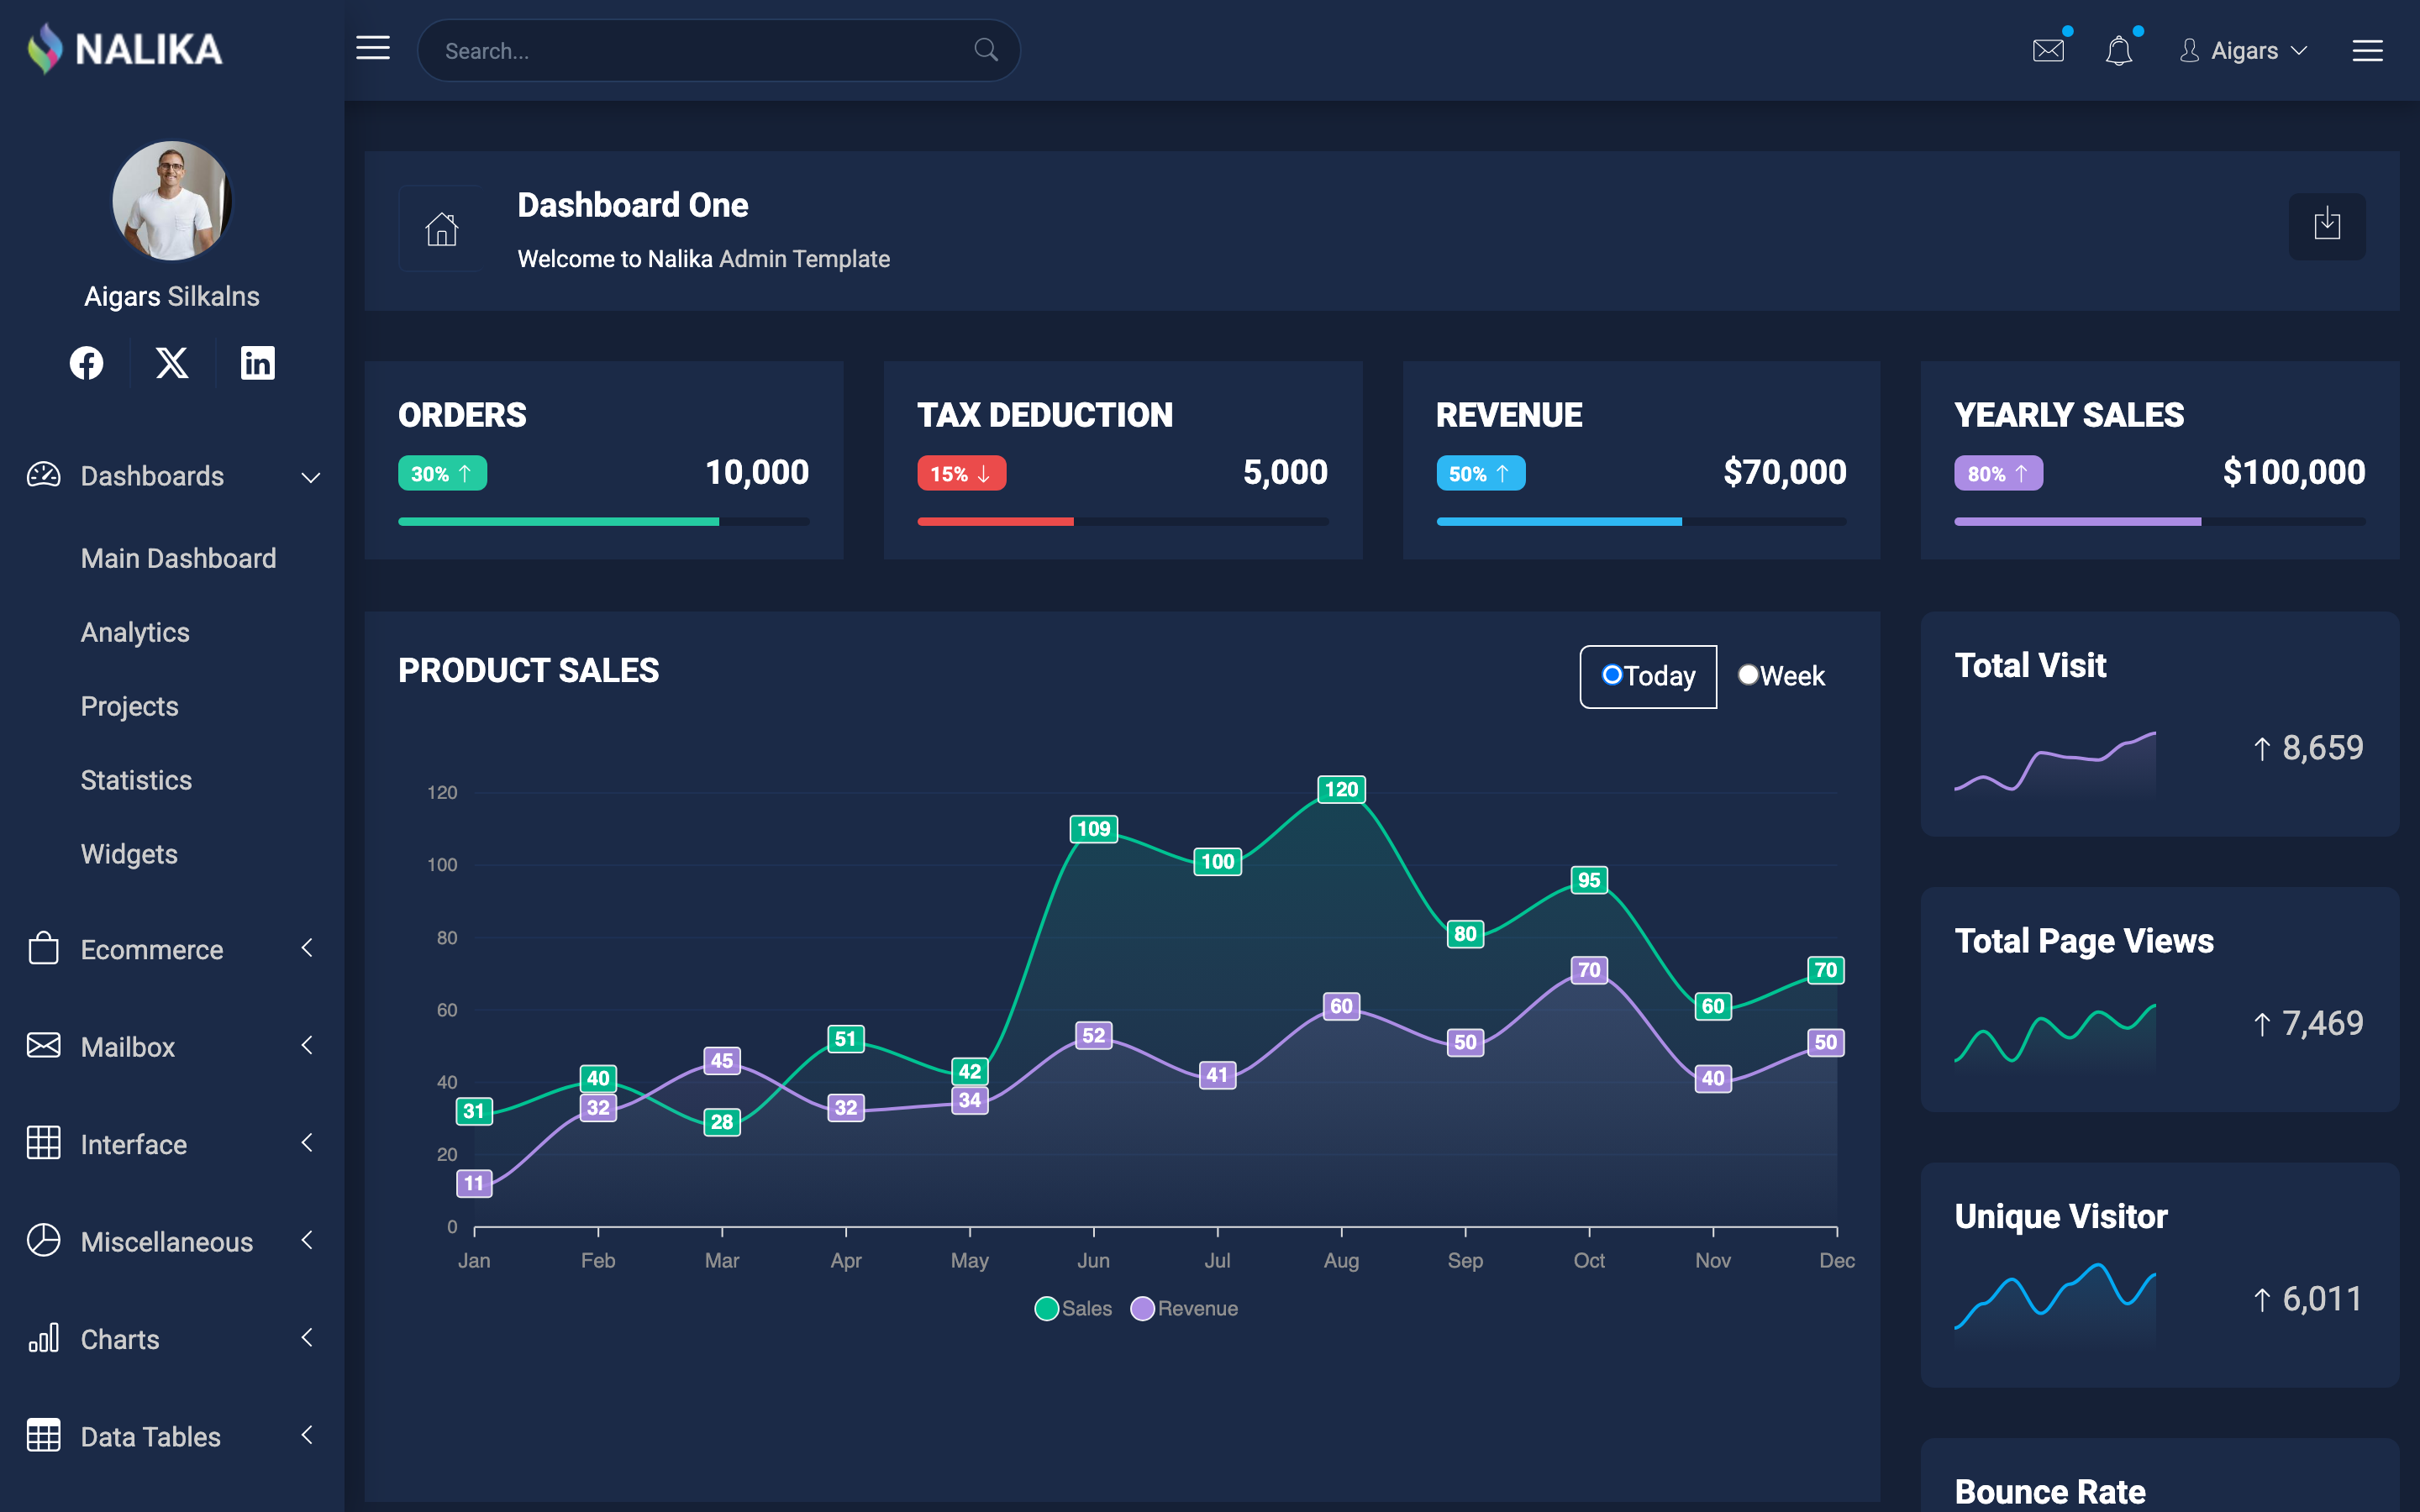Expand the Data Tables menu chevron
Image resolution: width=2420 pixels, height=1512 pixels.
click(307, 1435)
